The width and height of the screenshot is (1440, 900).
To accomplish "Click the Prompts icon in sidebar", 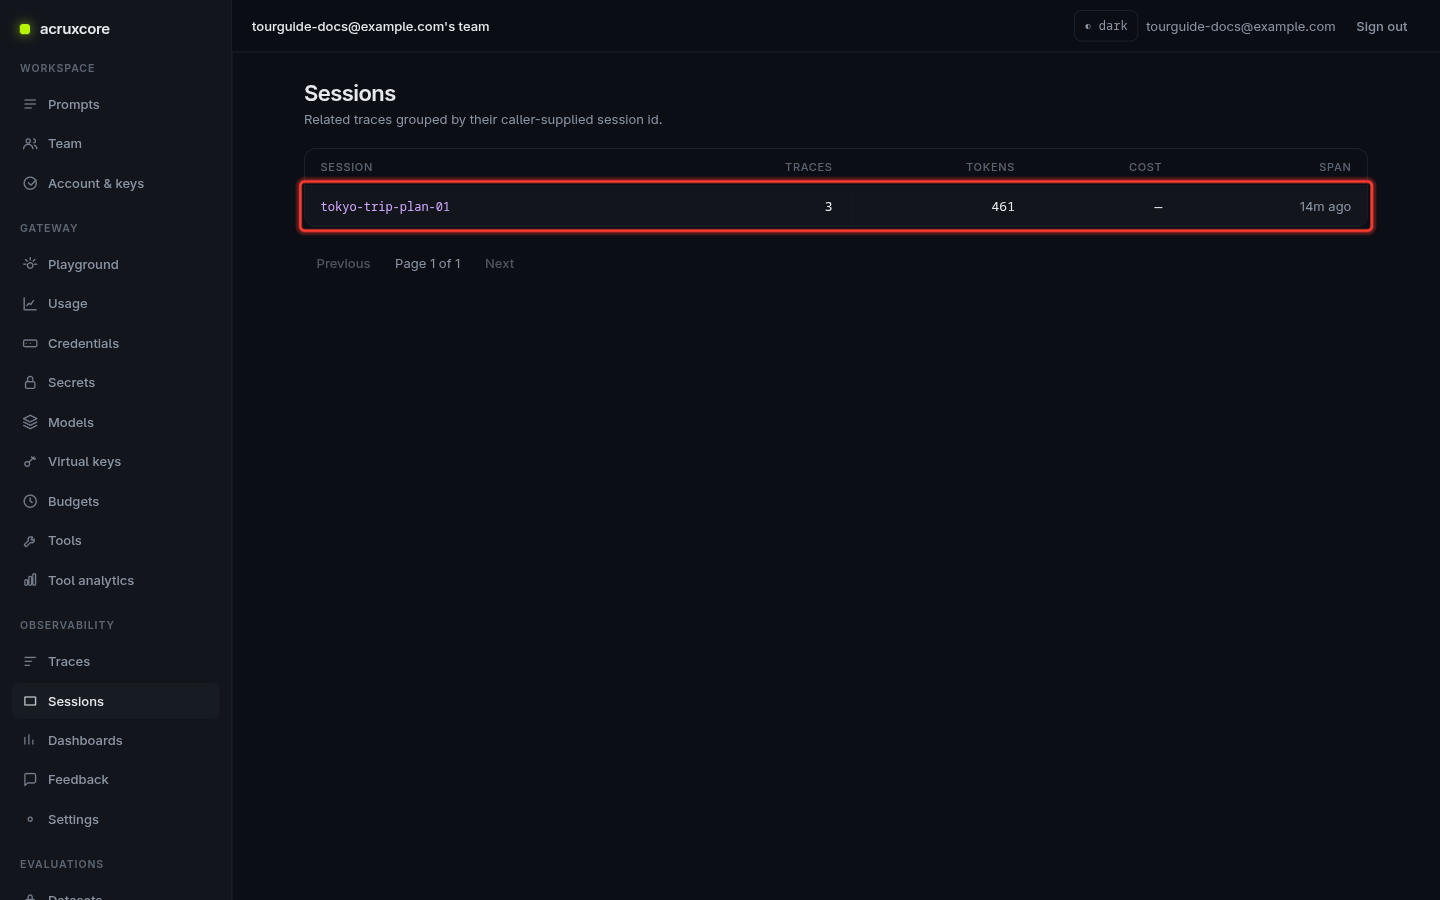I will pyautogui.click(x=30, y=105).
